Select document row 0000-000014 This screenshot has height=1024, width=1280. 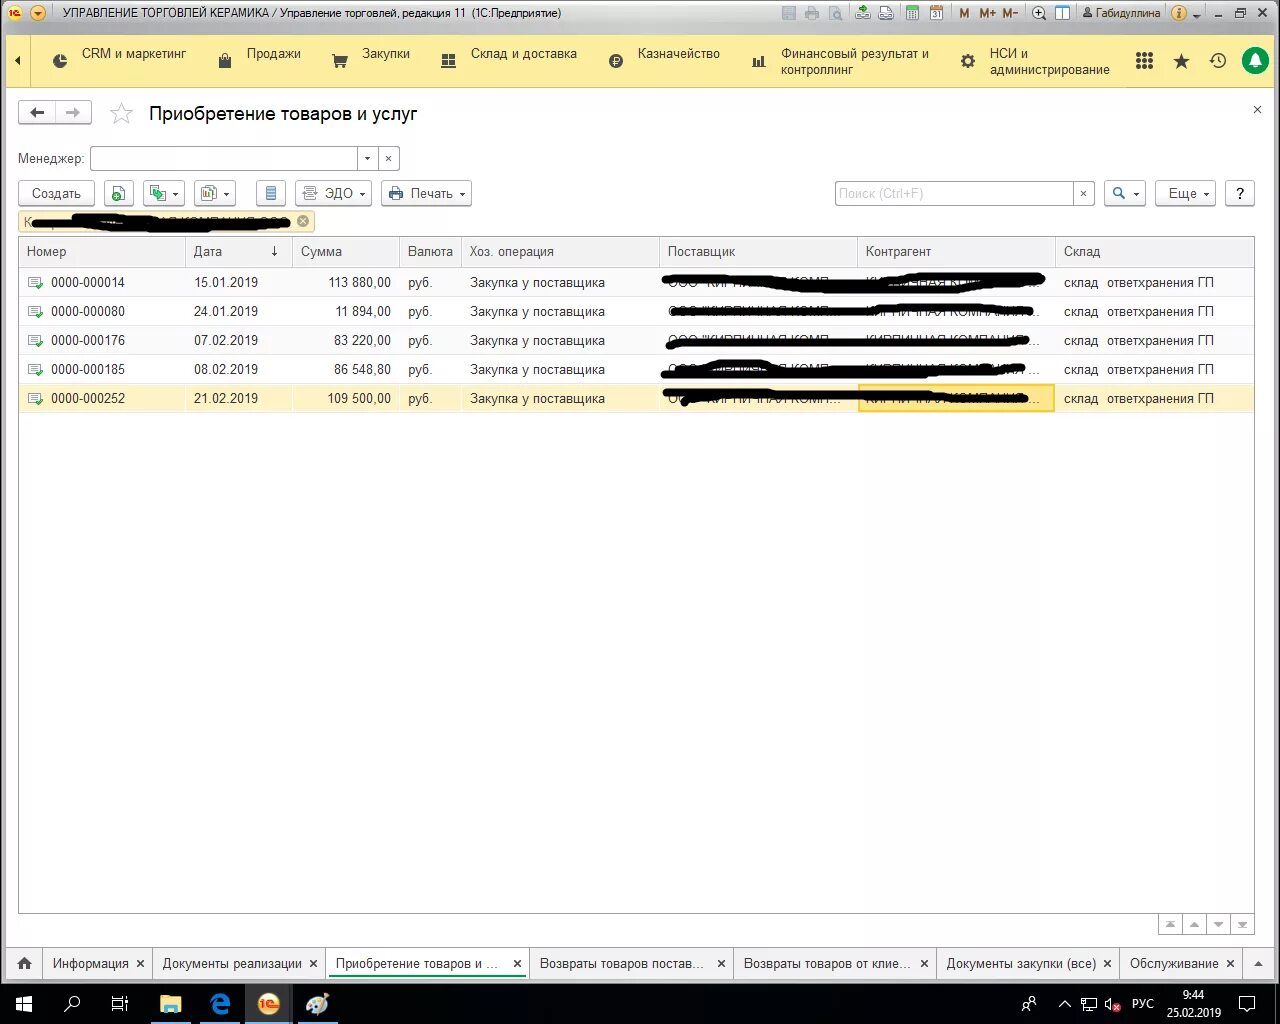(636, 282)
